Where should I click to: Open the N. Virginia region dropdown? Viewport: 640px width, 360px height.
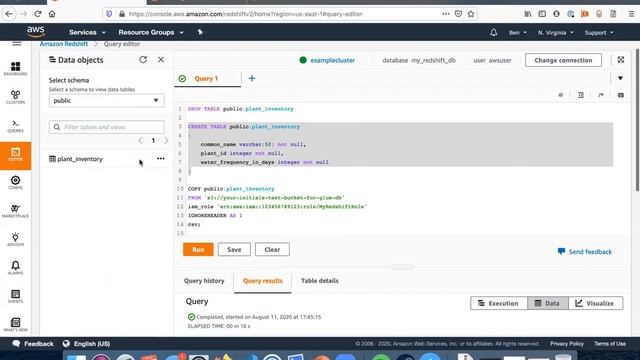pyautogui.click(x=556, y=32)
